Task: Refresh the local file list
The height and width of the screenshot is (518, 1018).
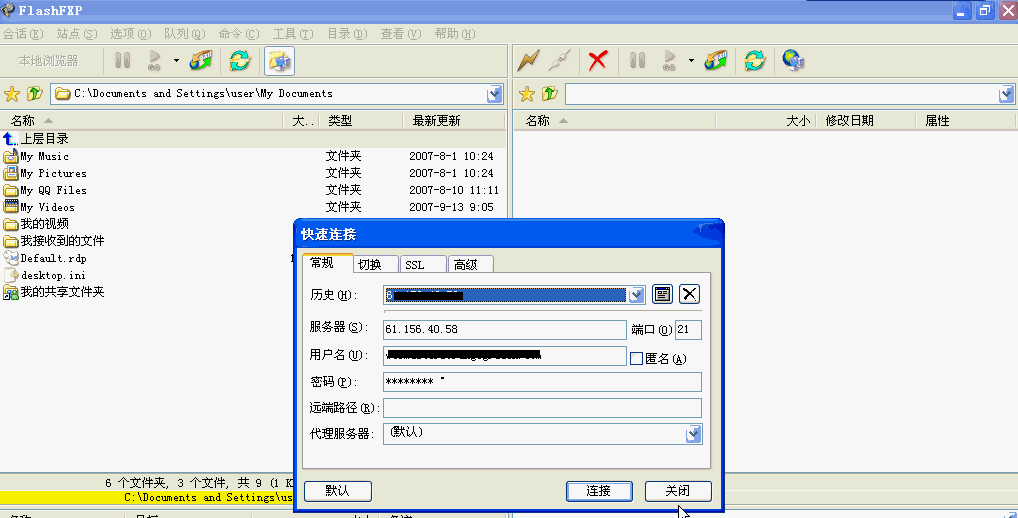Action: click(x=240, y=61)
